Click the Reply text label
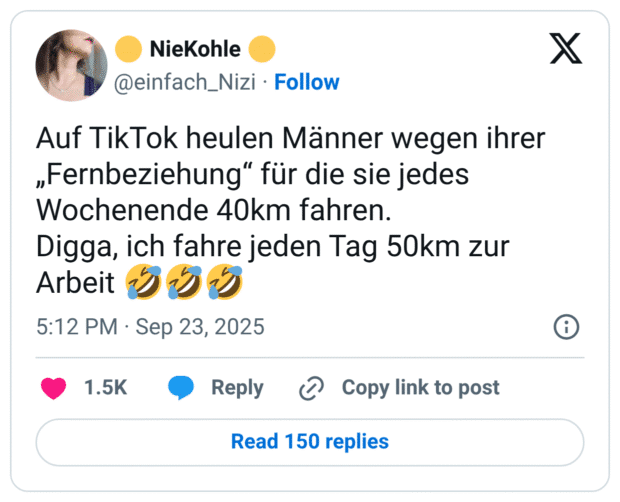The height and width of the screenshot is (502, 620). point(237,388)
